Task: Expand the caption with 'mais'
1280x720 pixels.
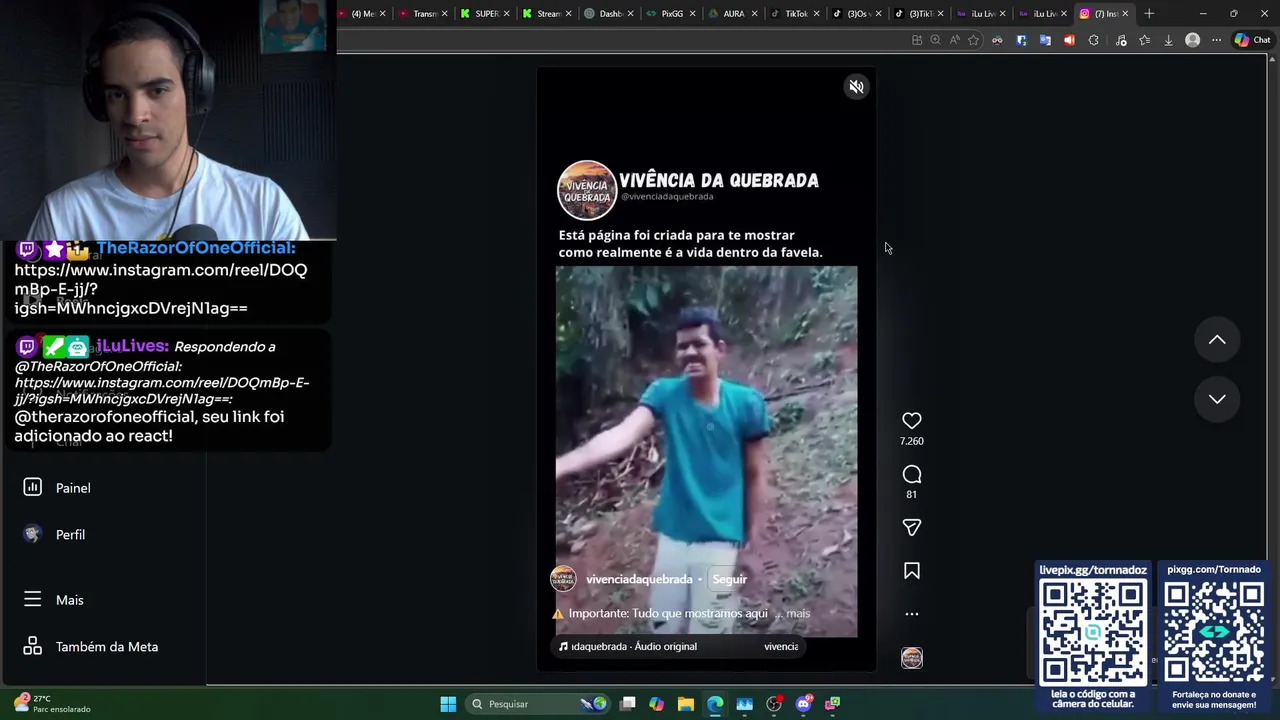Action: click(x=798, y=613)
